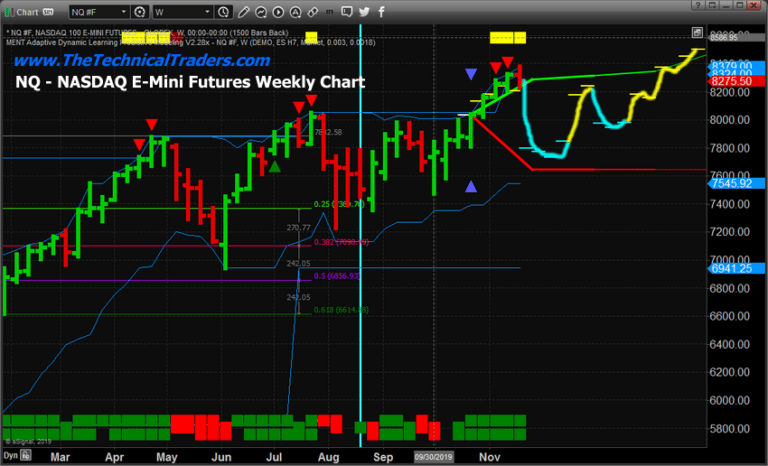
Task: Select the pencil drawing tool
Action: click(x=243, y=12)
